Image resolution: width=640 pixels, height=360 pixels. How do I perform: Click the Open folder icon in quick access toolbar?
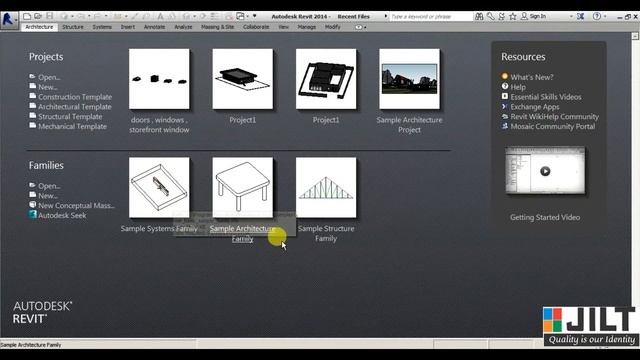[38, 16]
